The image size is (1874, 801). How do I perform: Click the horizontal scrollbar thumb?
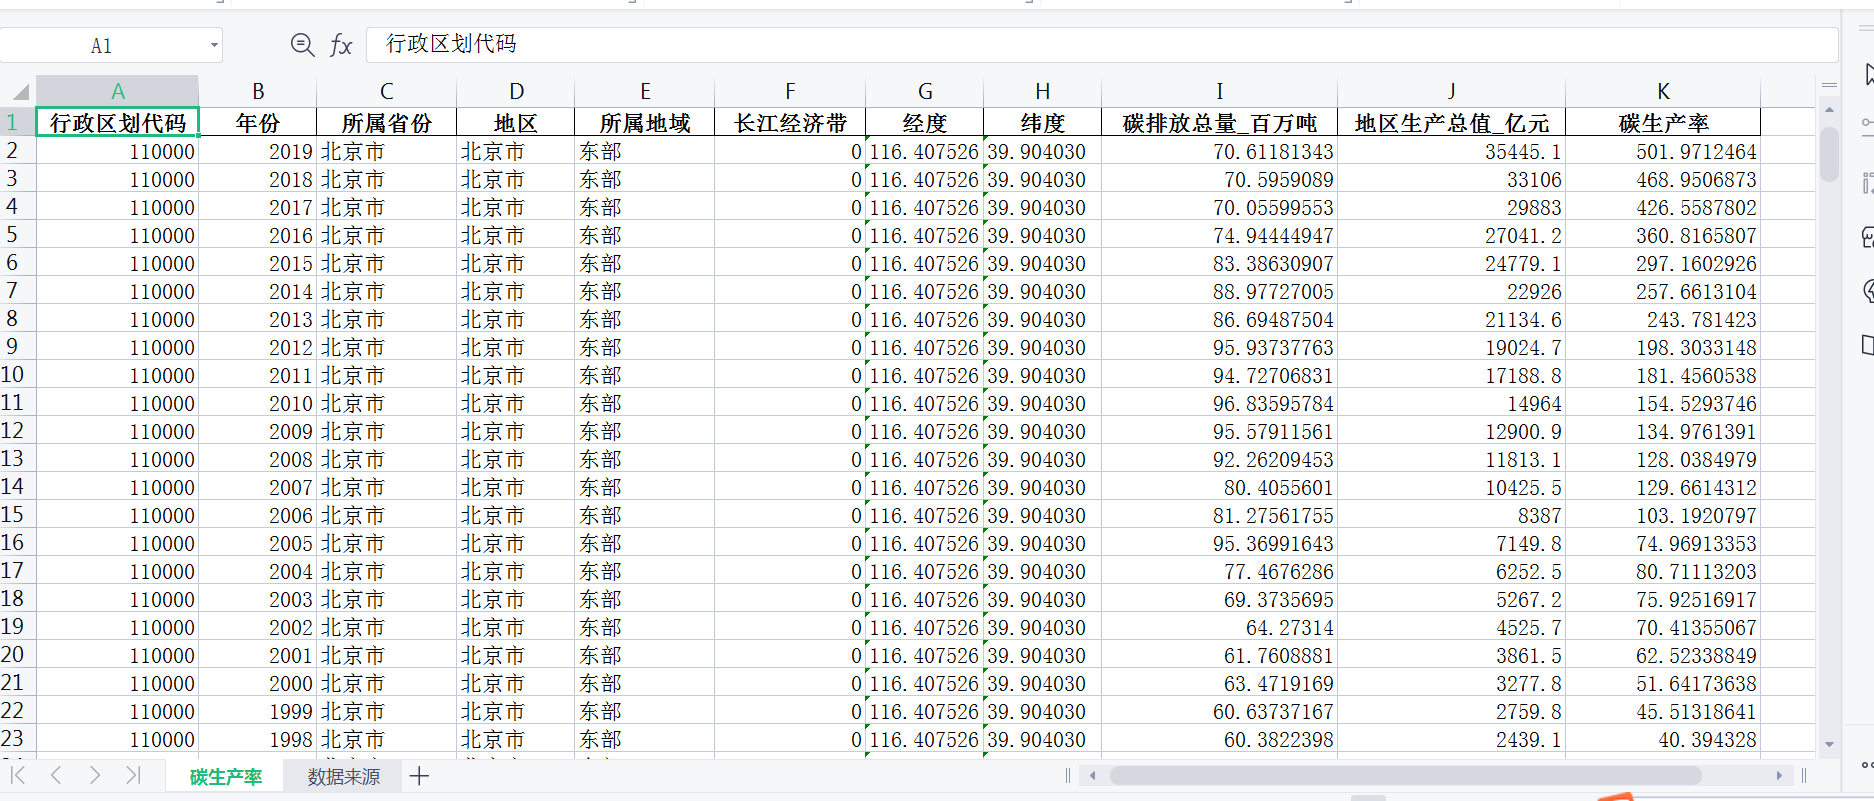tap(1406, 776)
